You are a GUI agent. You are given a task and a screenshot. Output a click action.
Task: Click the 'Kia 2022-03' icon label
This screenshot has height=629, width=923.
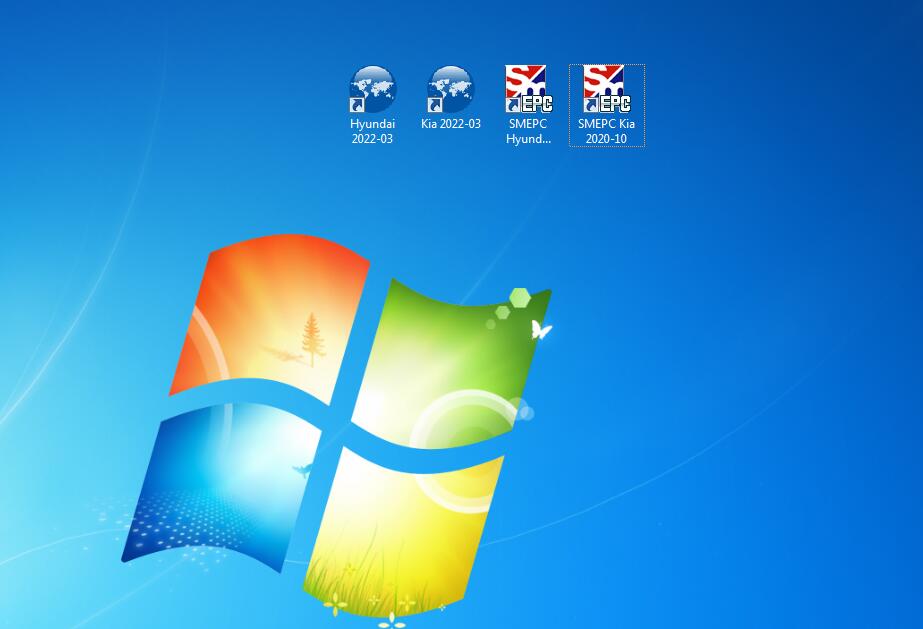click(451, 124)
